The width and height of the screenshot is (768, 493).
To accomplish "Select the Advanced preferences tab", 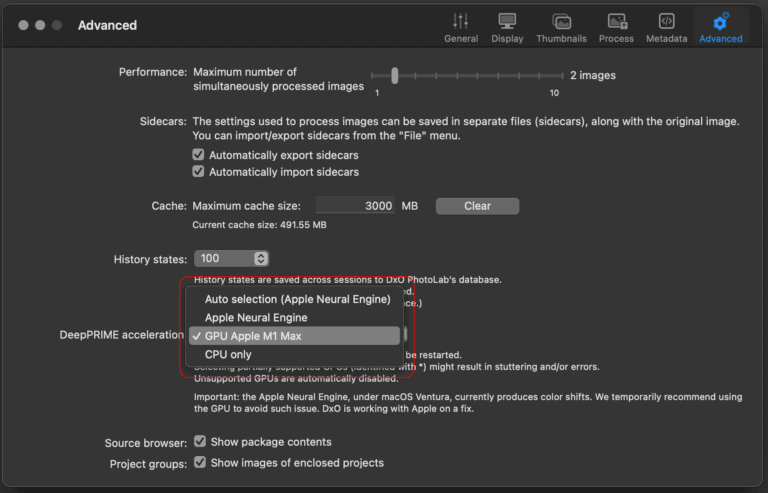I will point(720,27).
